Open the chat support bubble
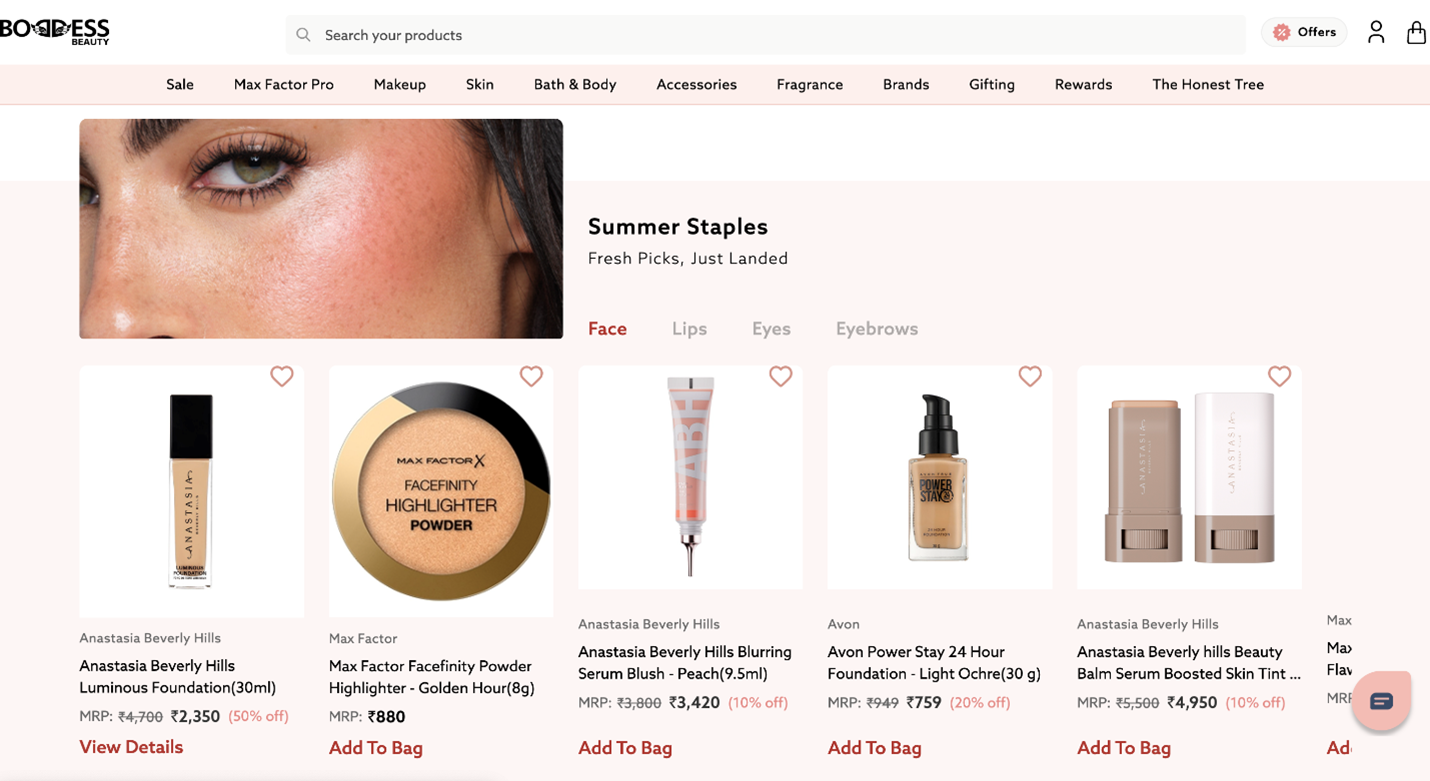1430x781 pixels. (1381, 701)
